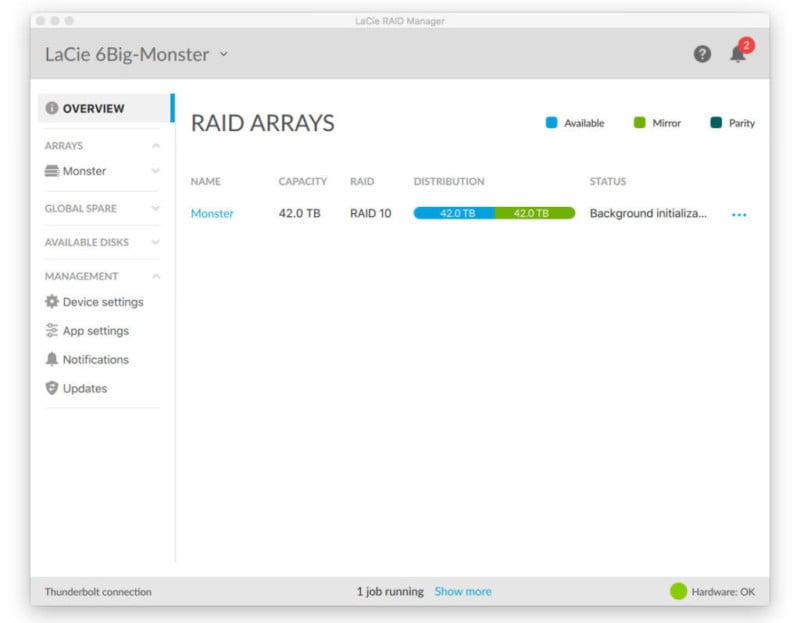Screen dimensions: 800x623
Task: Click the CAPACITY column header
Action: point(303,181)
